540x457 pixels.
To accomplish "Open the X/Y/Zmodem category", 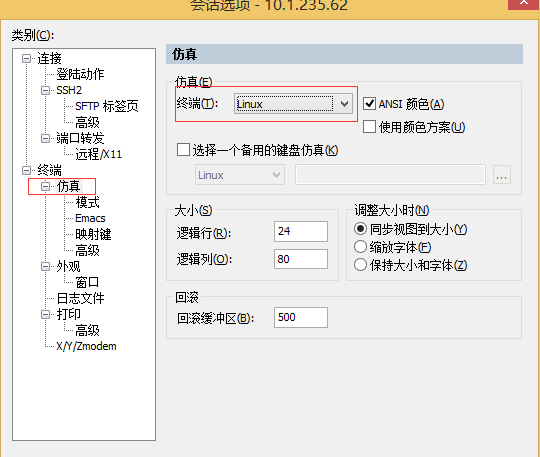I will pos(86,346).
